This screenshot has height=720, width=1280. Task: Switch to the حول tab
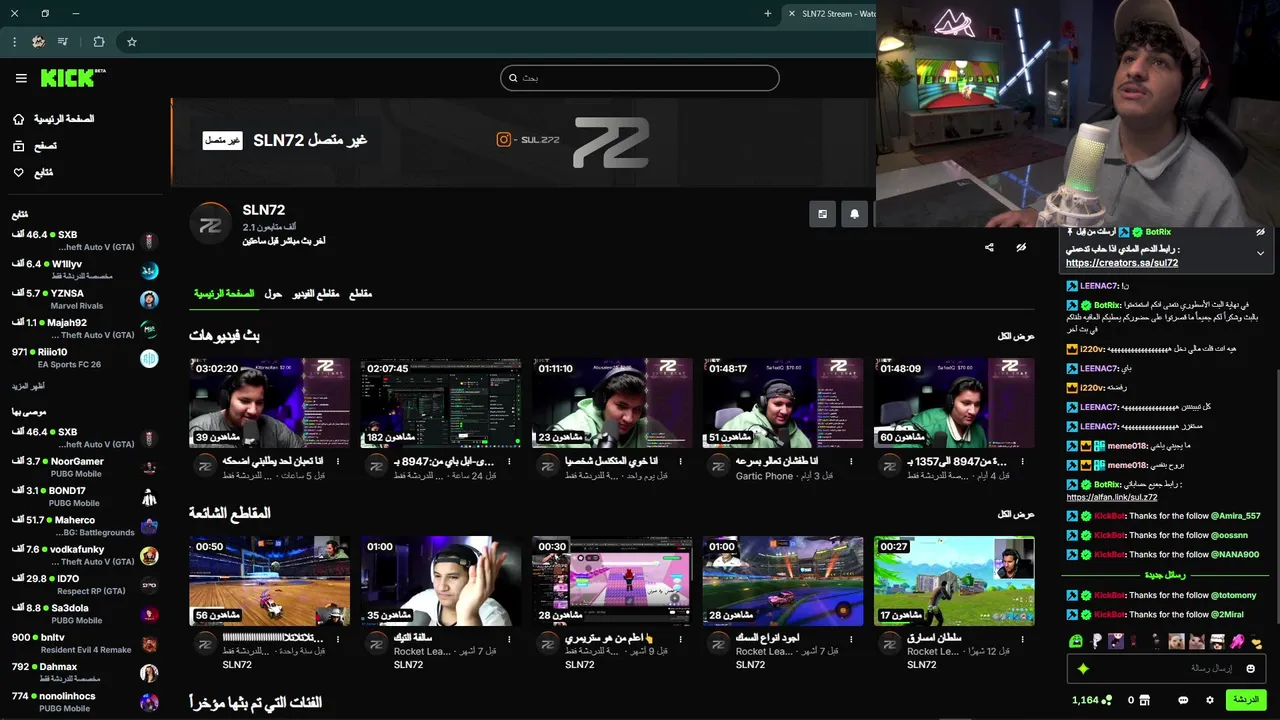coord(273,294)
